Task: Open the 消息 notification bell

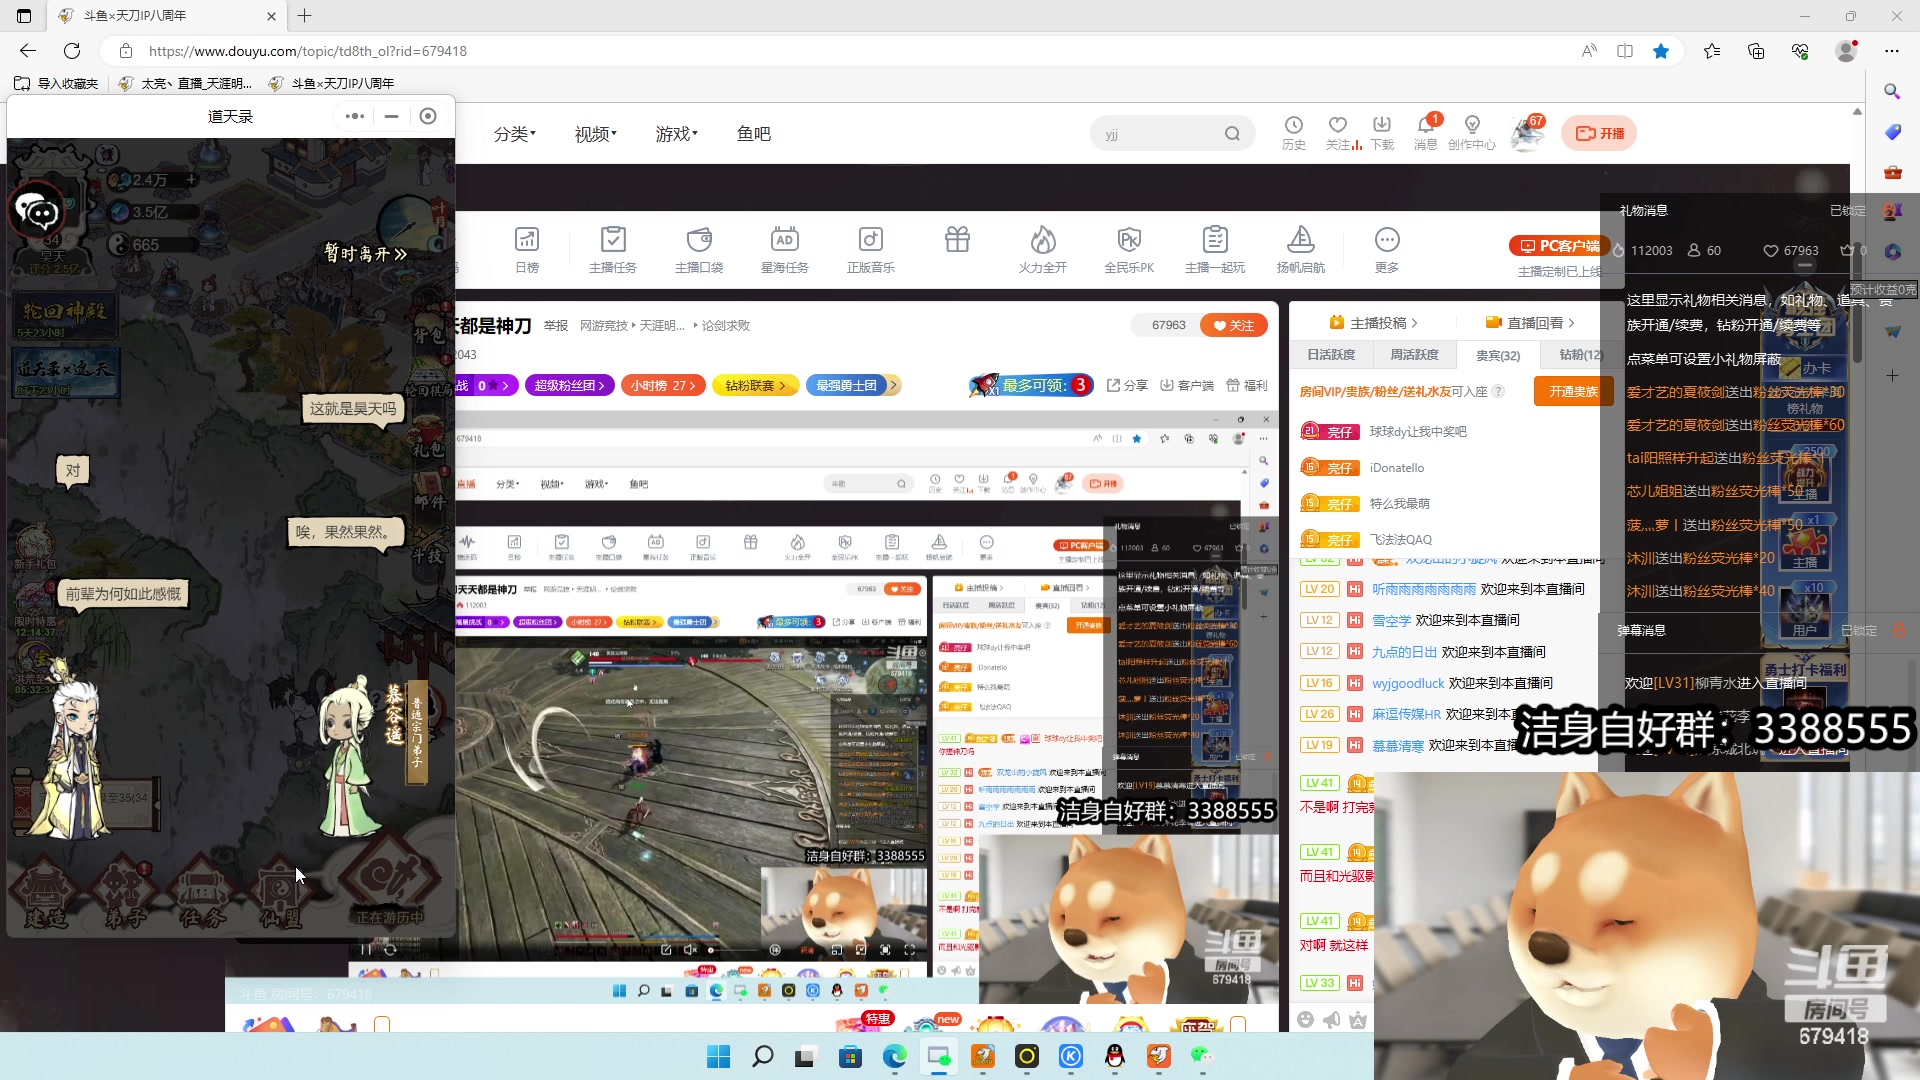Action: point(1426,132)
